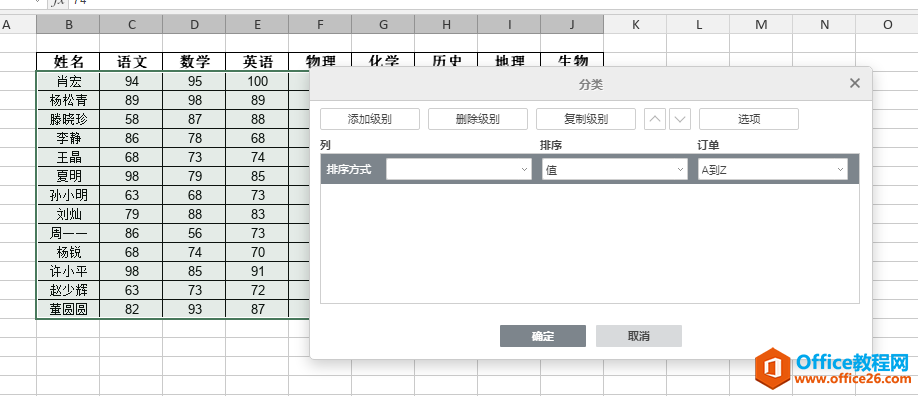
Task: Select the cell with name 周一一
Action: click(68, 233)
